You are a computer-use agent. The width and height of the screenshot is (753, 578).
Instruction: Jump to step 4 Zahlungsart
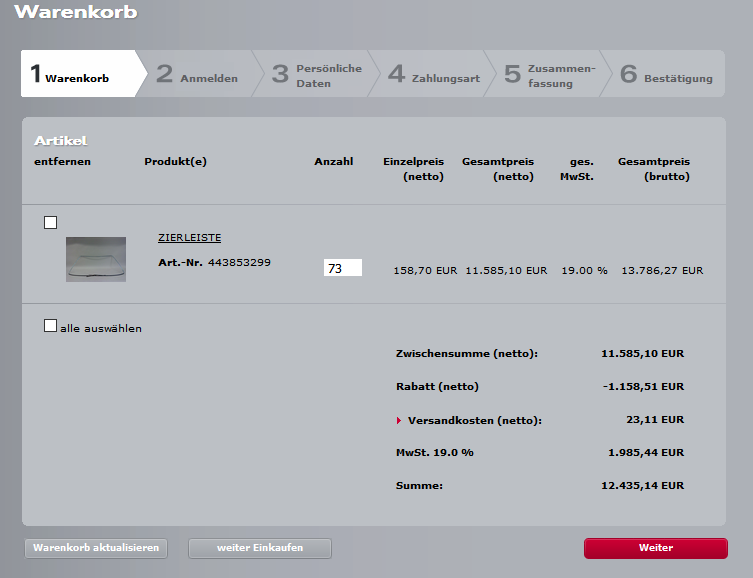click(x=434, y=75)
